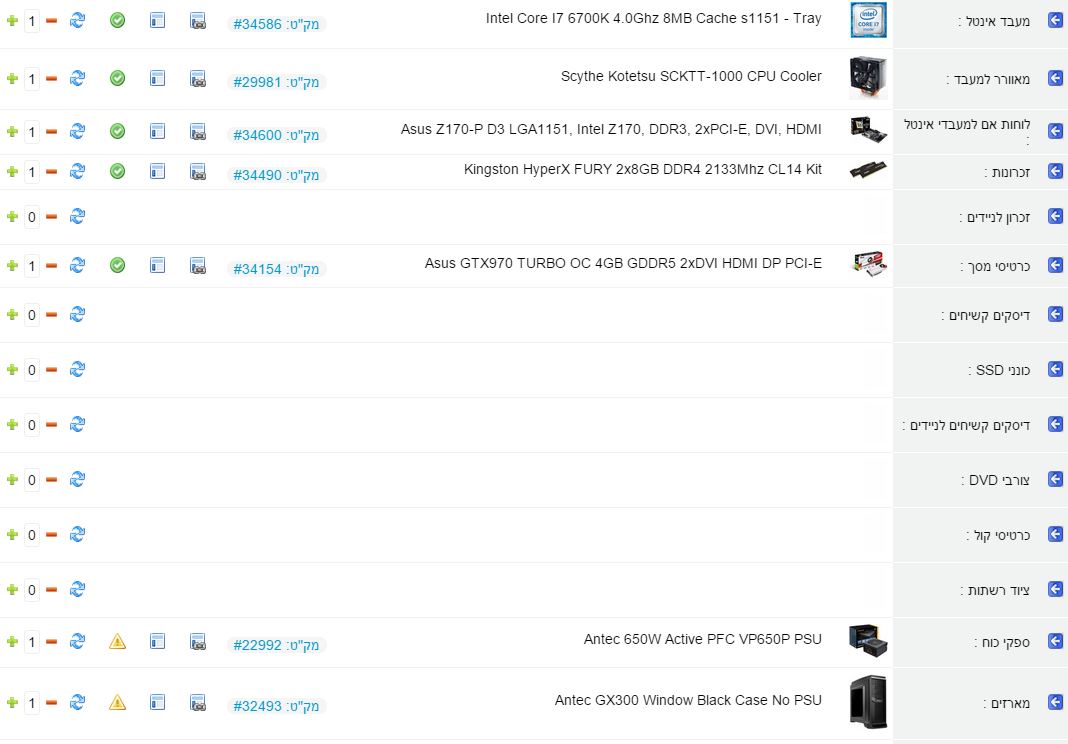Click refresh arrows in the SSD drives row
This screenshot has width=1068, height=744.
tap(77, 369)
